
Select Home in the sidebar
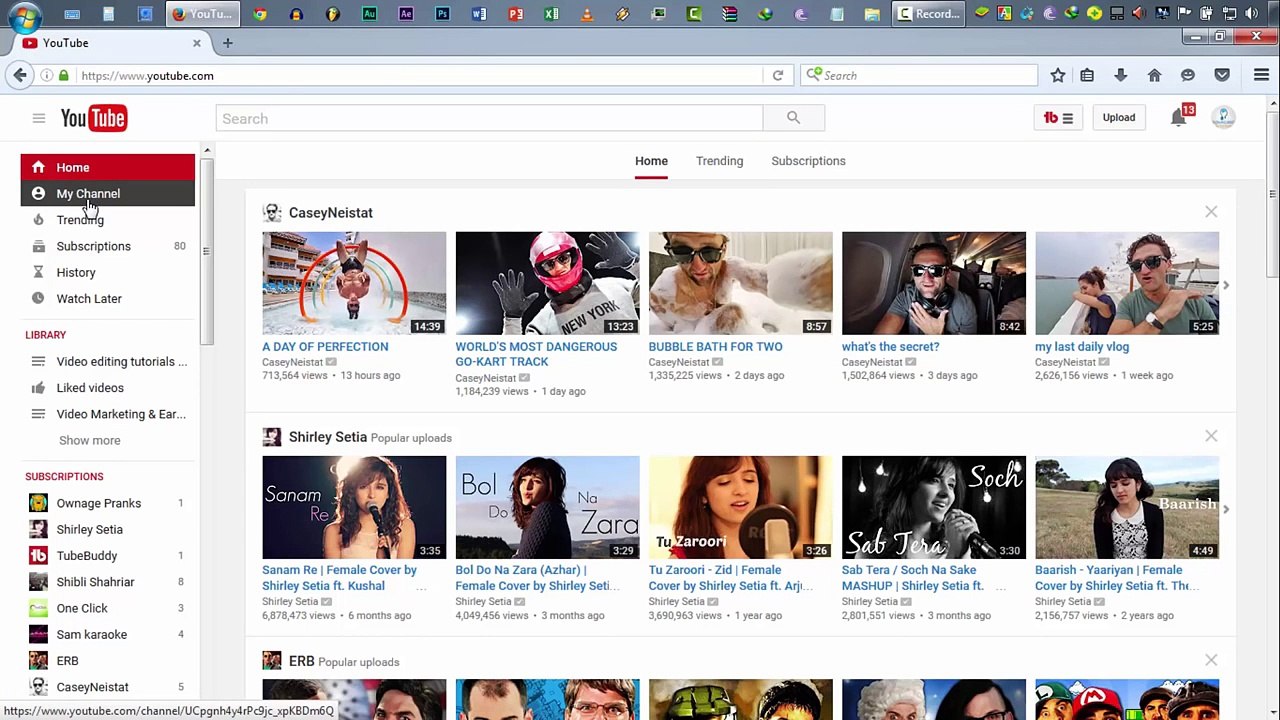[x=108, y=167]
